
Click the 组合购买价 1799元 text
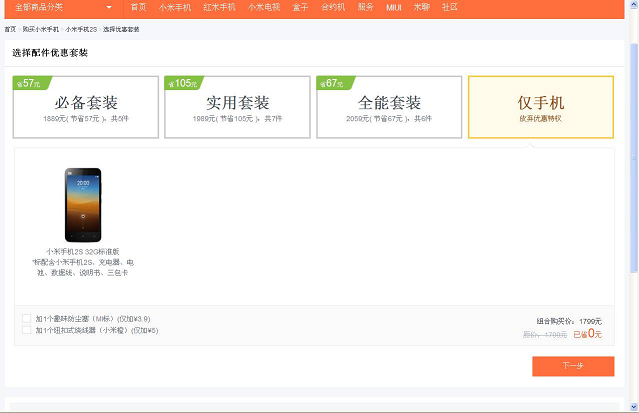point(569,321)
